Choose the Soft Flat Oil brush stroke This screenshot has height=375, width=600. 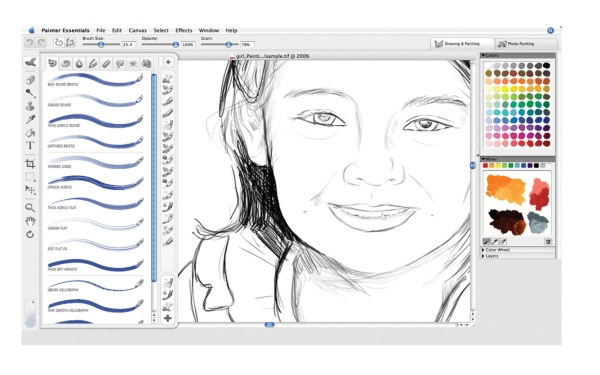[x=95, y=245]
